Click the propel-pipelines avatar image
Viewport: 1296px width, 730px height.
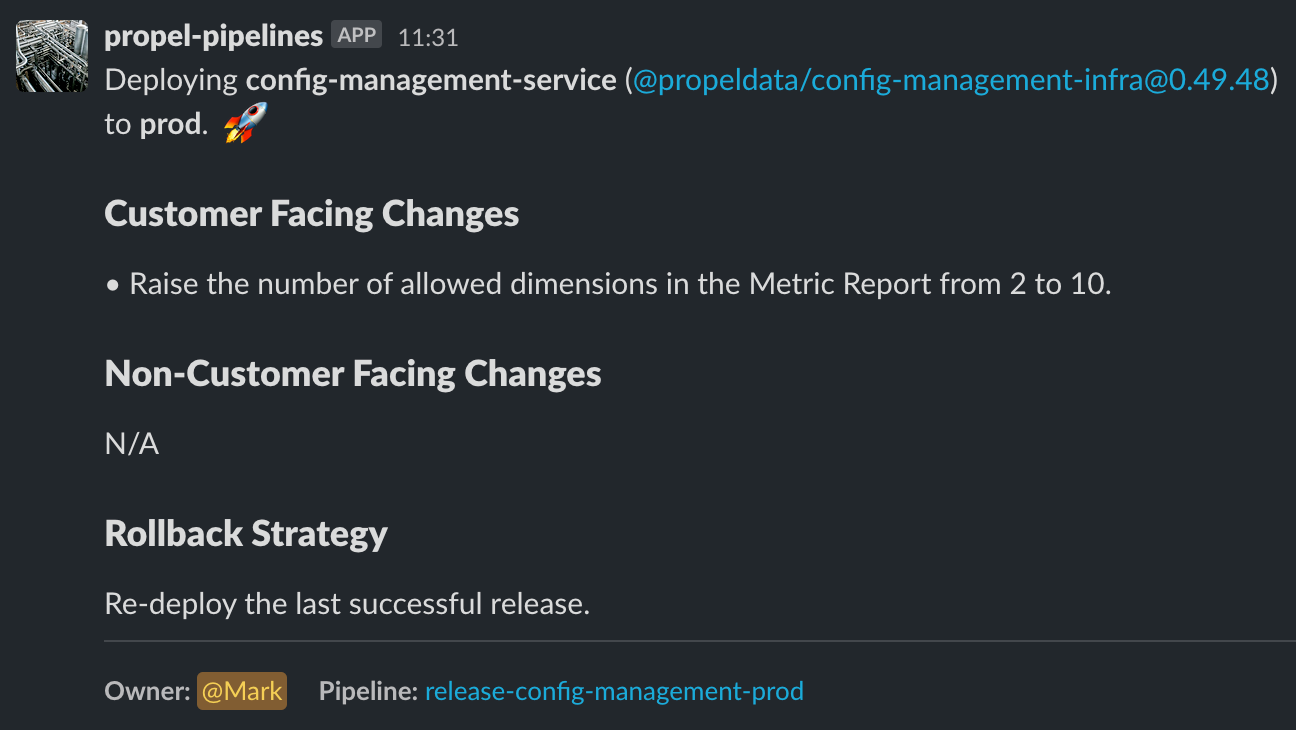(53, 56)
